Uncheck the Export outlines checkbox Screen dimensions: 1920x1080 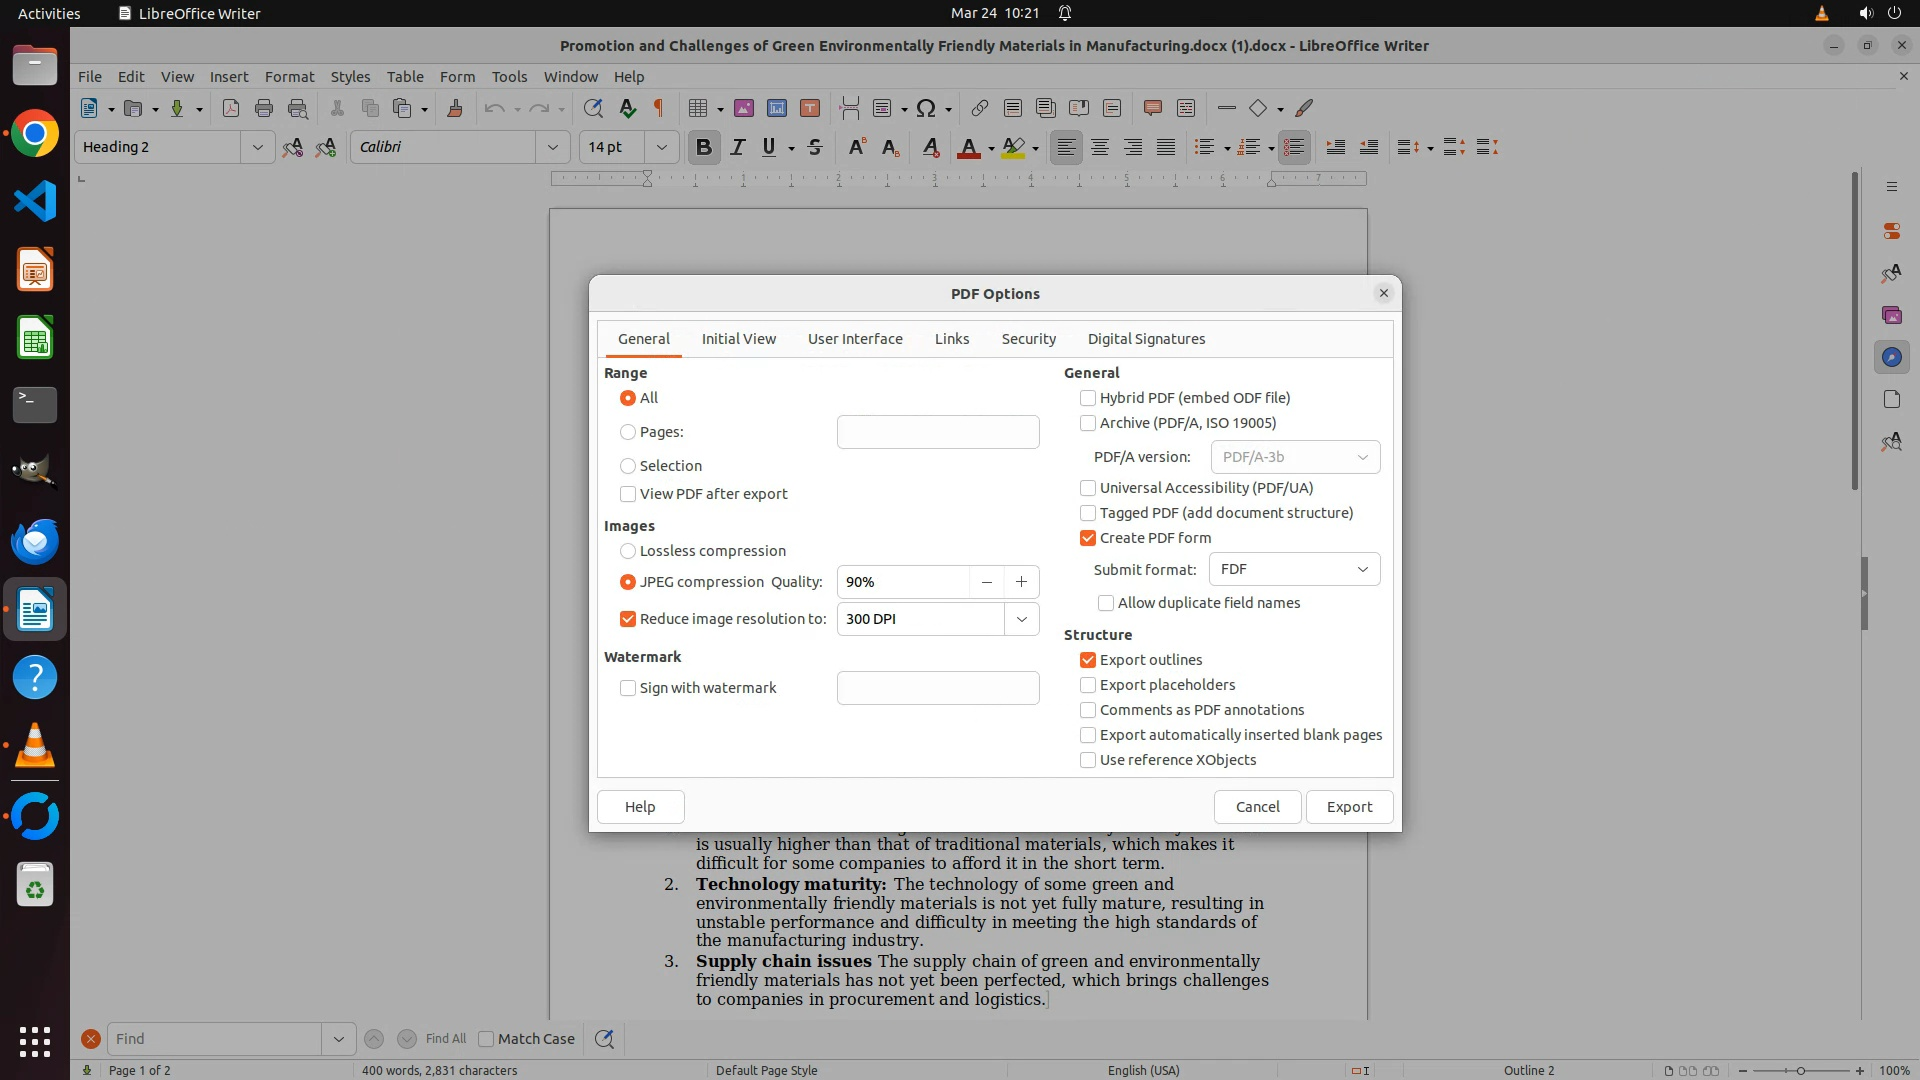click(1088, 660)
